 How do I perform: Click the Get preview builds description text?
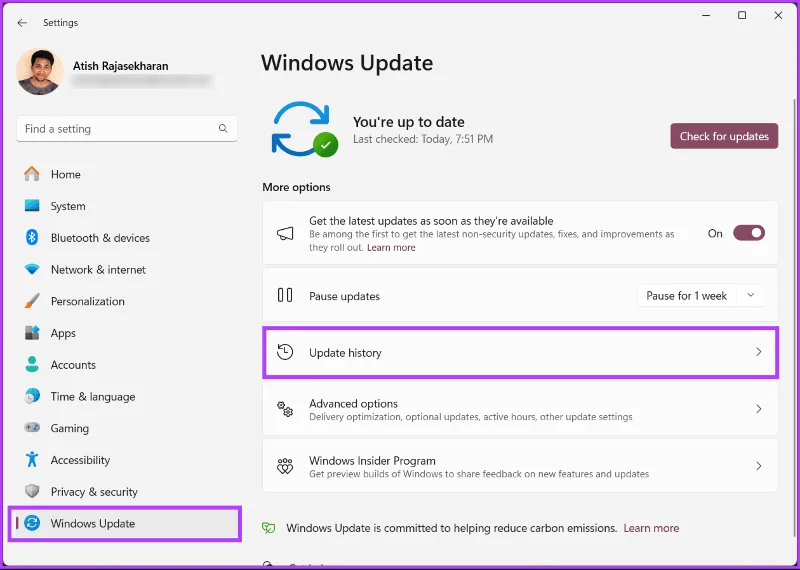[479, 474]
